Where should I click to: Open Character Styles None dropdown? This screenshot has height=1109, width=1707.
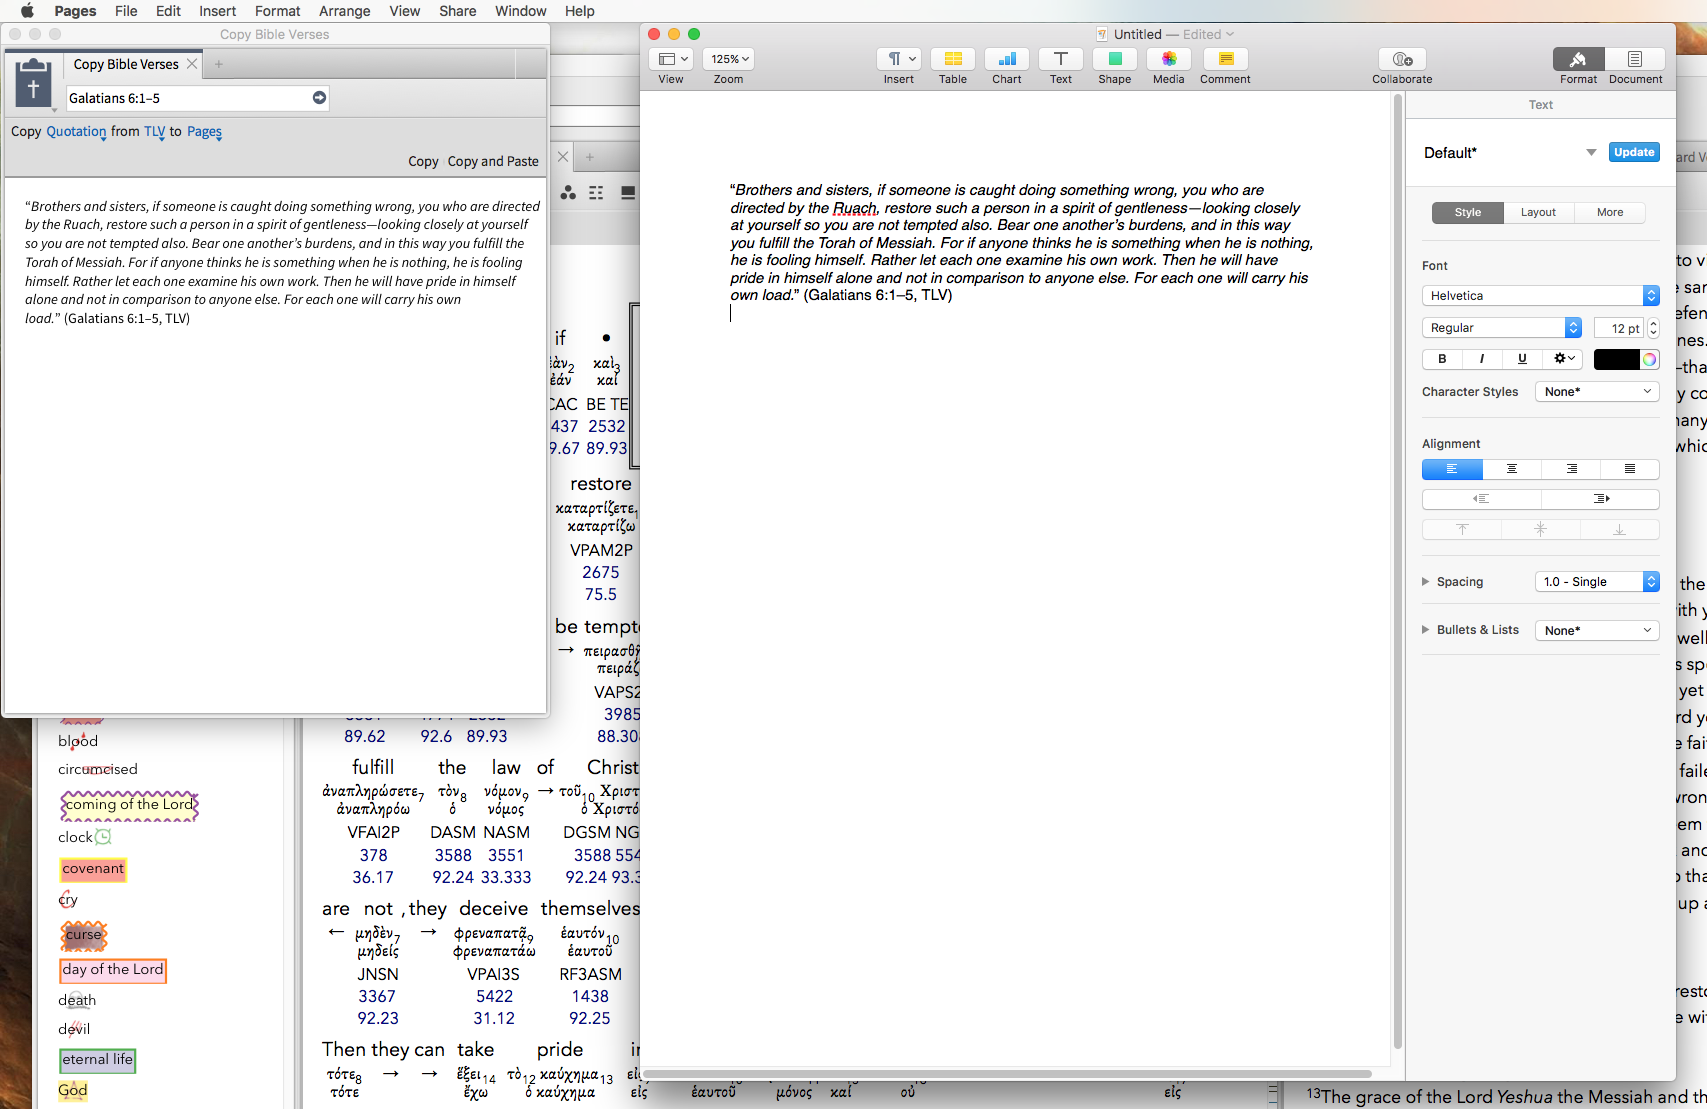tap(1597, 392)
